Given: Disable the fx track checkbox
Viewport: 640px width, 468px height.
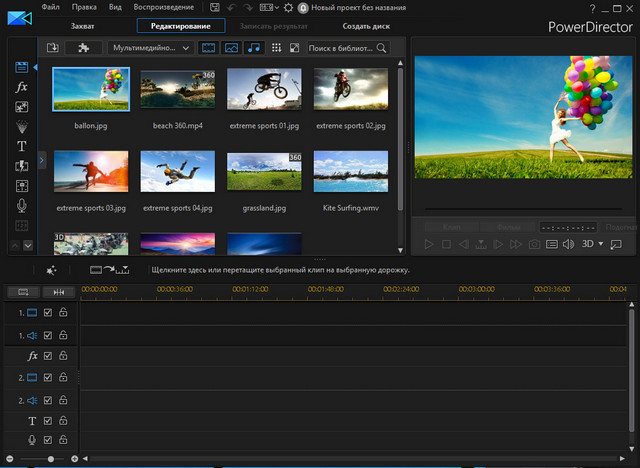Looking at the screenshot, I should pyautogui.click(x=48, y=356).
